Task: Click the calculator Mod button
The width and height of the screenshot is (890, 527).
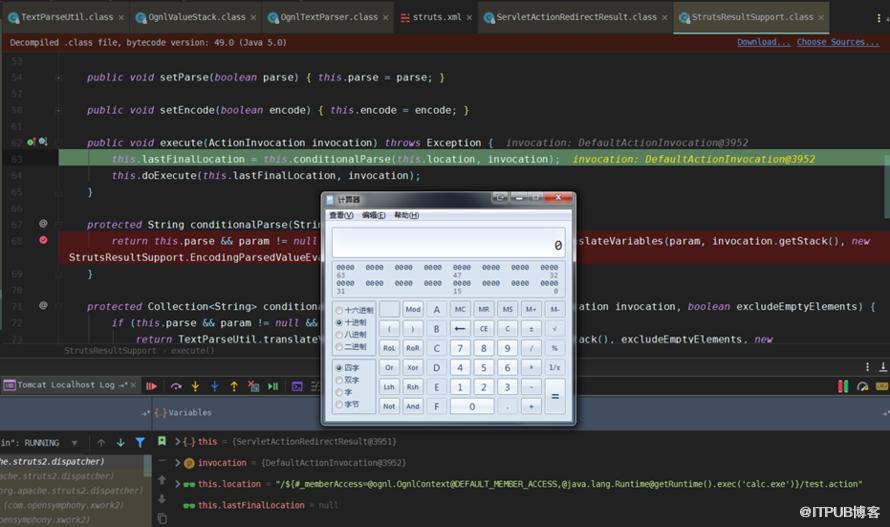Action: click(x=413, y=309)
